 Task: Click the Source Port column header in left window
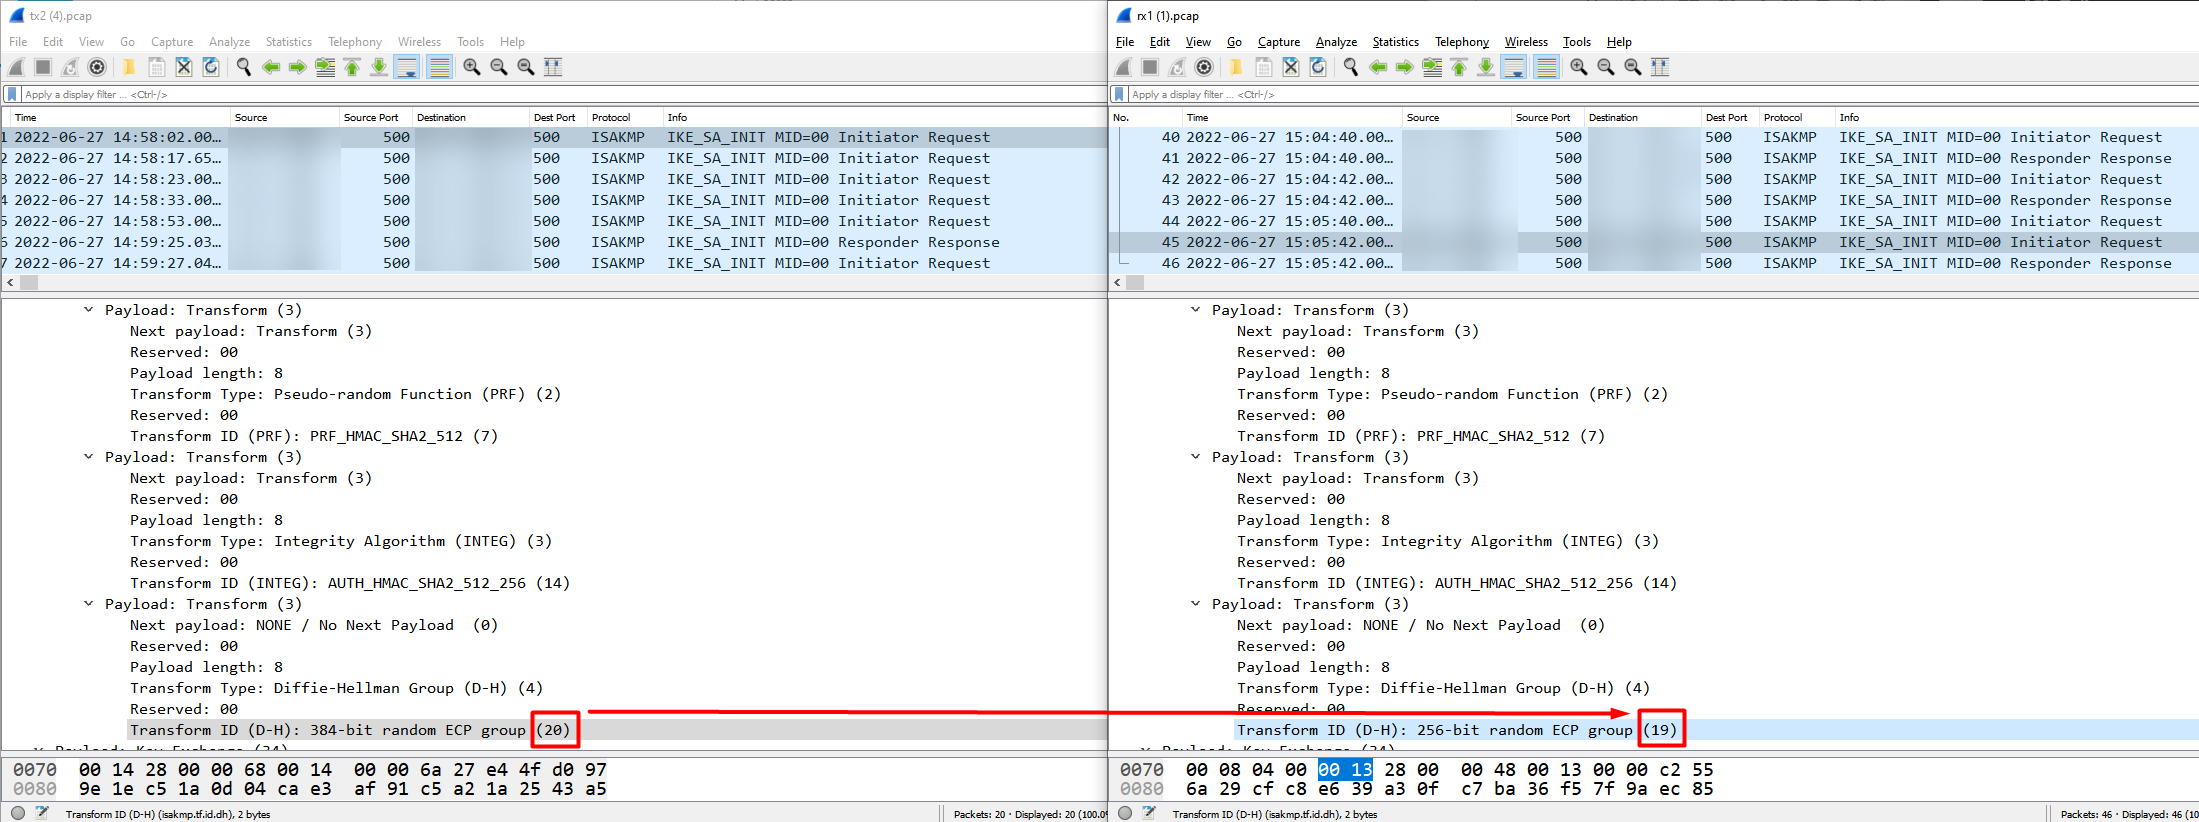pyautogui.click(x=371, y=117)
